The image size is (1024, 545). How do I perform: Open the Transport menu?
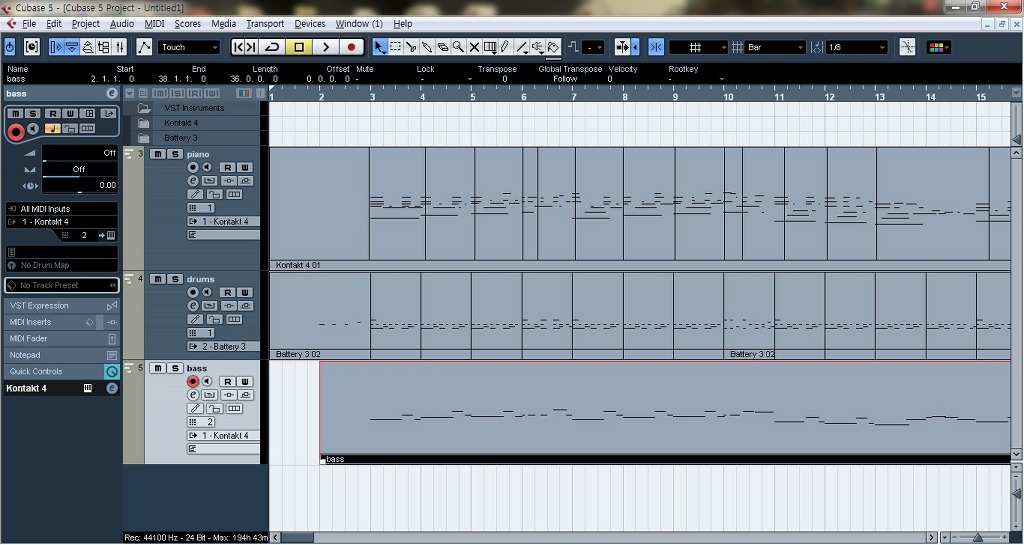click(264, 23)
